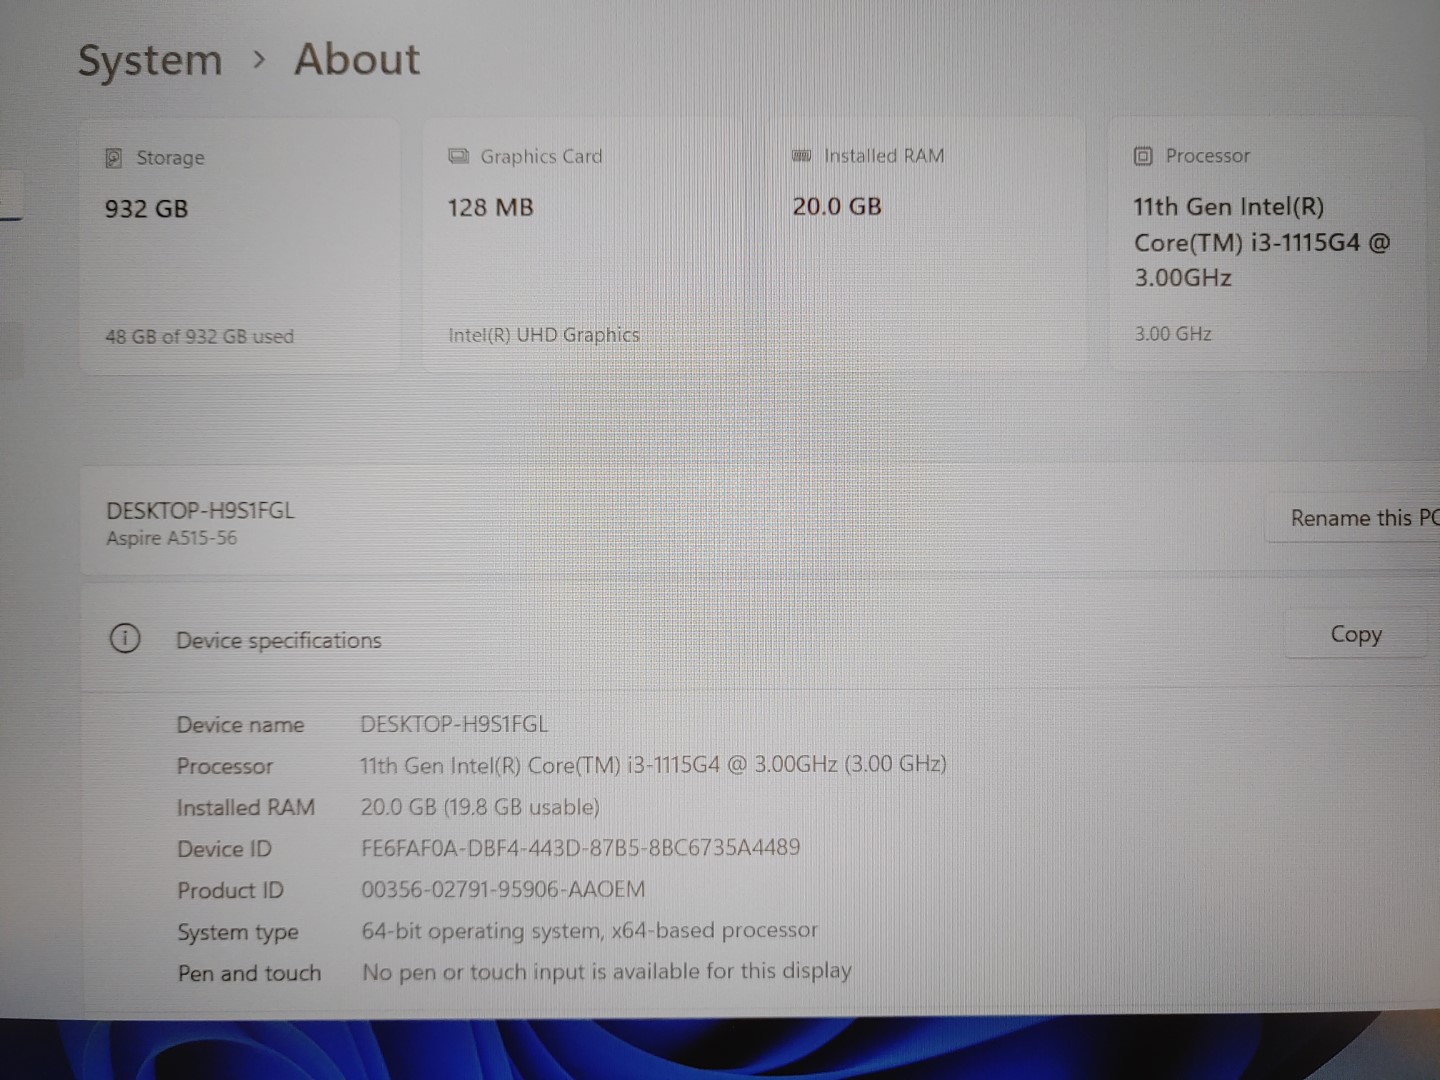This screenshot has height=1080, width=1440.
Task: Click the 20.0 GB Installed RAM value
Action: (x=837, y=206)
